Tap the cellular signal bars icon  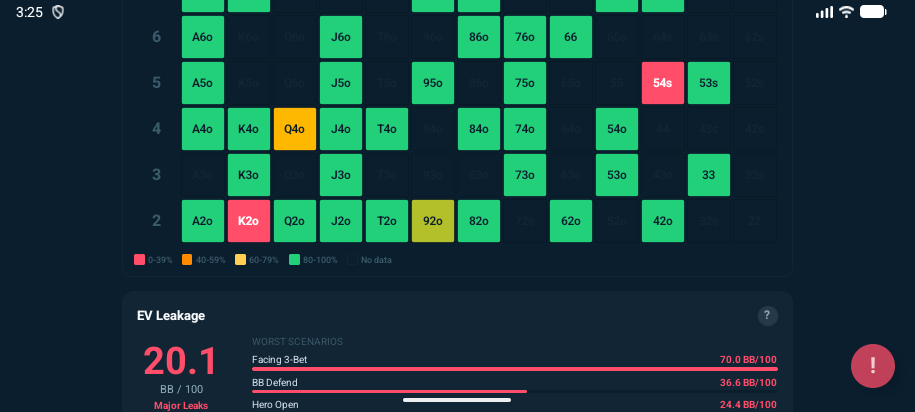[824, 12]
